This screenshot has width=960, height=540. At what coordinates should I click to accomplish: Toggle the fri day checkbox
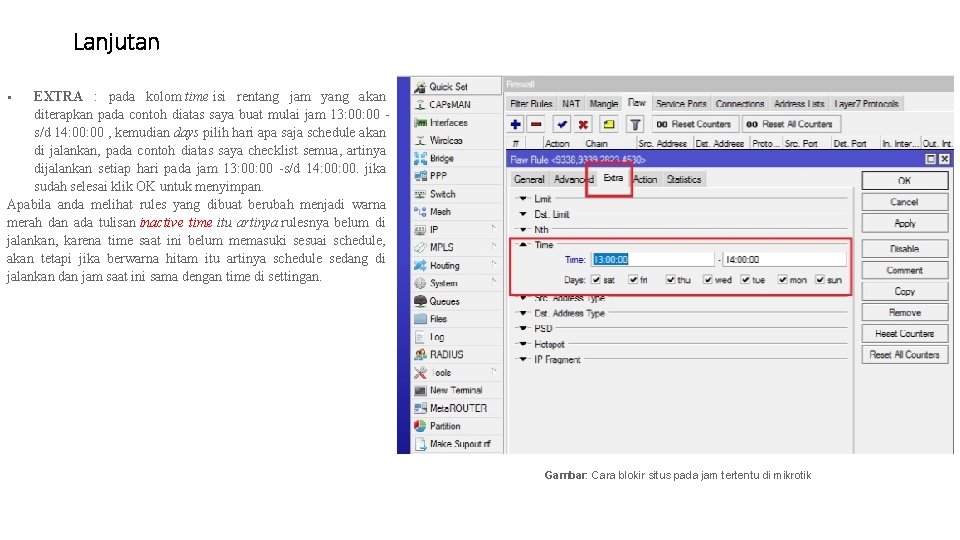pos(633,280)
